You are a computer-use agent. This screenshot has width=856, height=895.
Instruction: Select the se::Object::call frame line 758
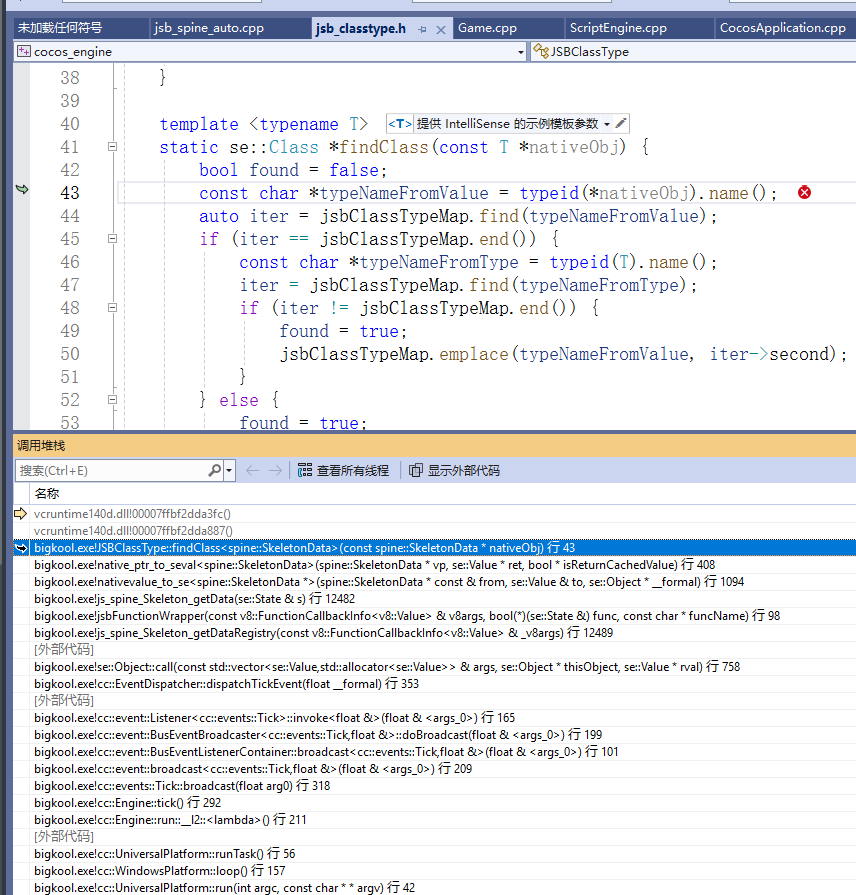click(443, 667)
